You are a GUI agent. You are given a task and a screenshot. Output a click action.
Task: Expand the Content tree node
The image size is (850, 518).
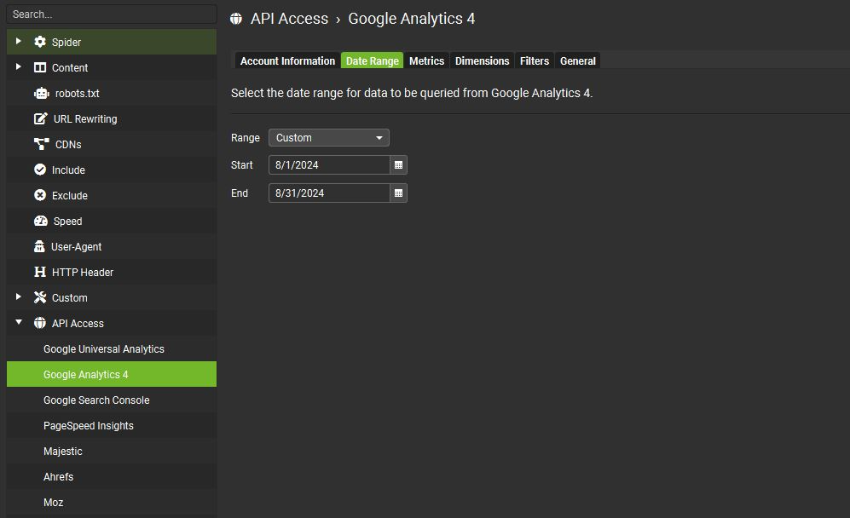pyautogui.click(x=18, y=67)
